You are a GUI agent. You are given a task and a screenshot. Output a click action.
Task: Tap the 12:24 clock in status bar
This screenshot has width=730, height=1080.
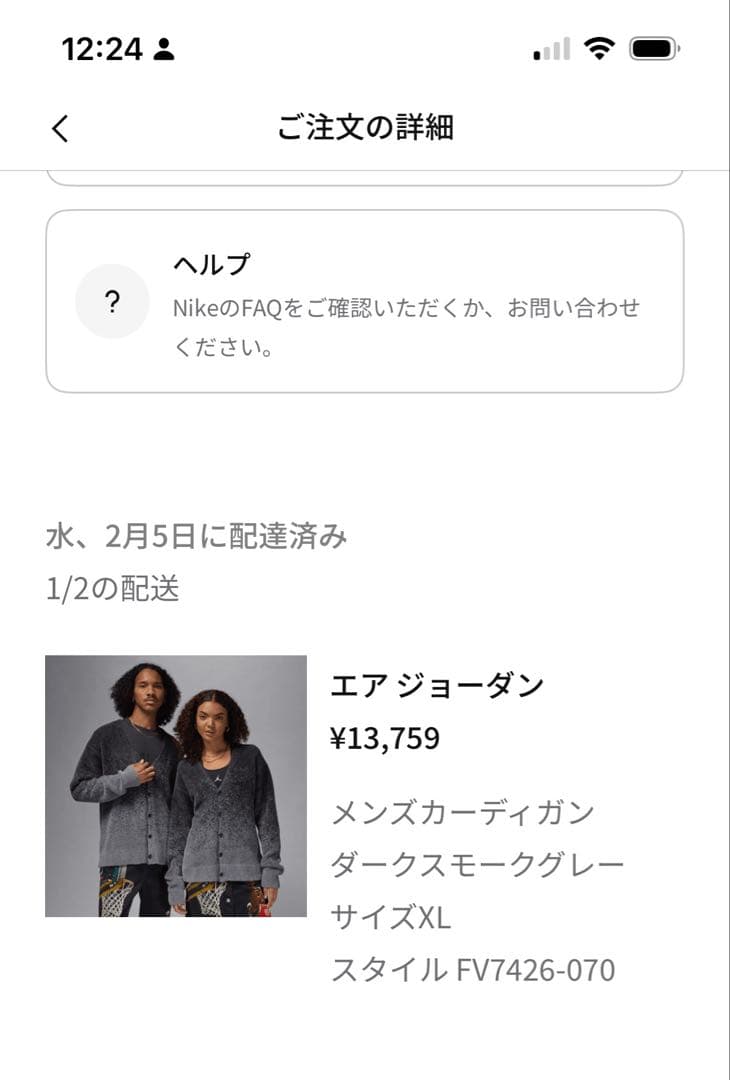click(102, 49)
